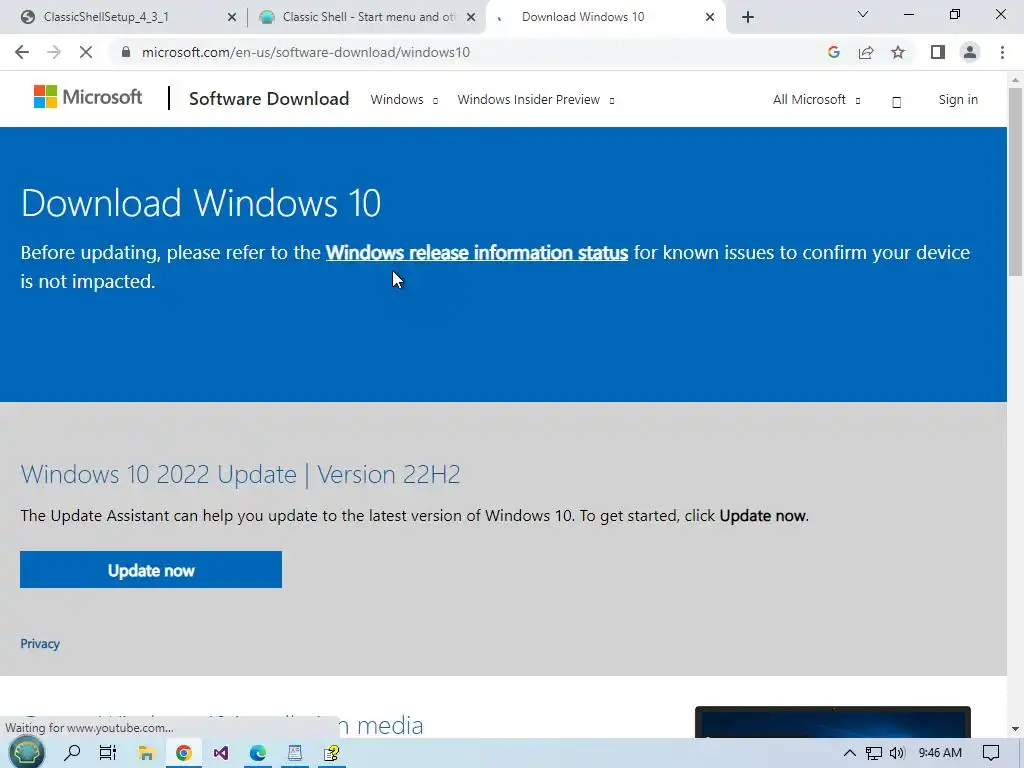Screen dimensions: 1024x768
Task: Open the Privacy link
Action: [x=40, y=644]
